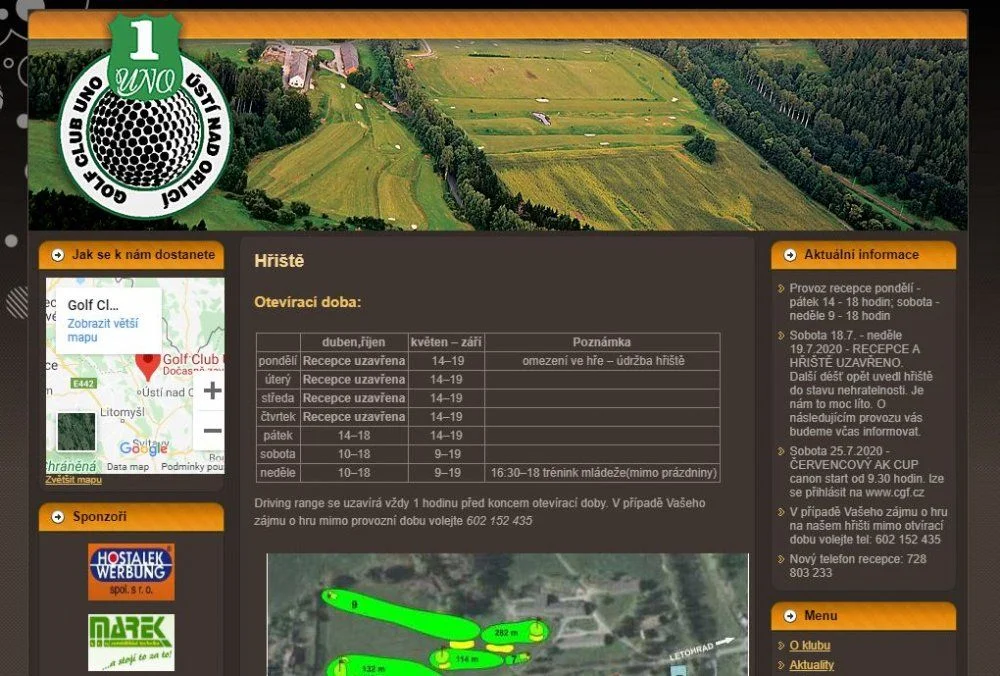1000x676 pixels.
Task: Open the Marek sponsor logo
Action: click(x=131, y=642)
